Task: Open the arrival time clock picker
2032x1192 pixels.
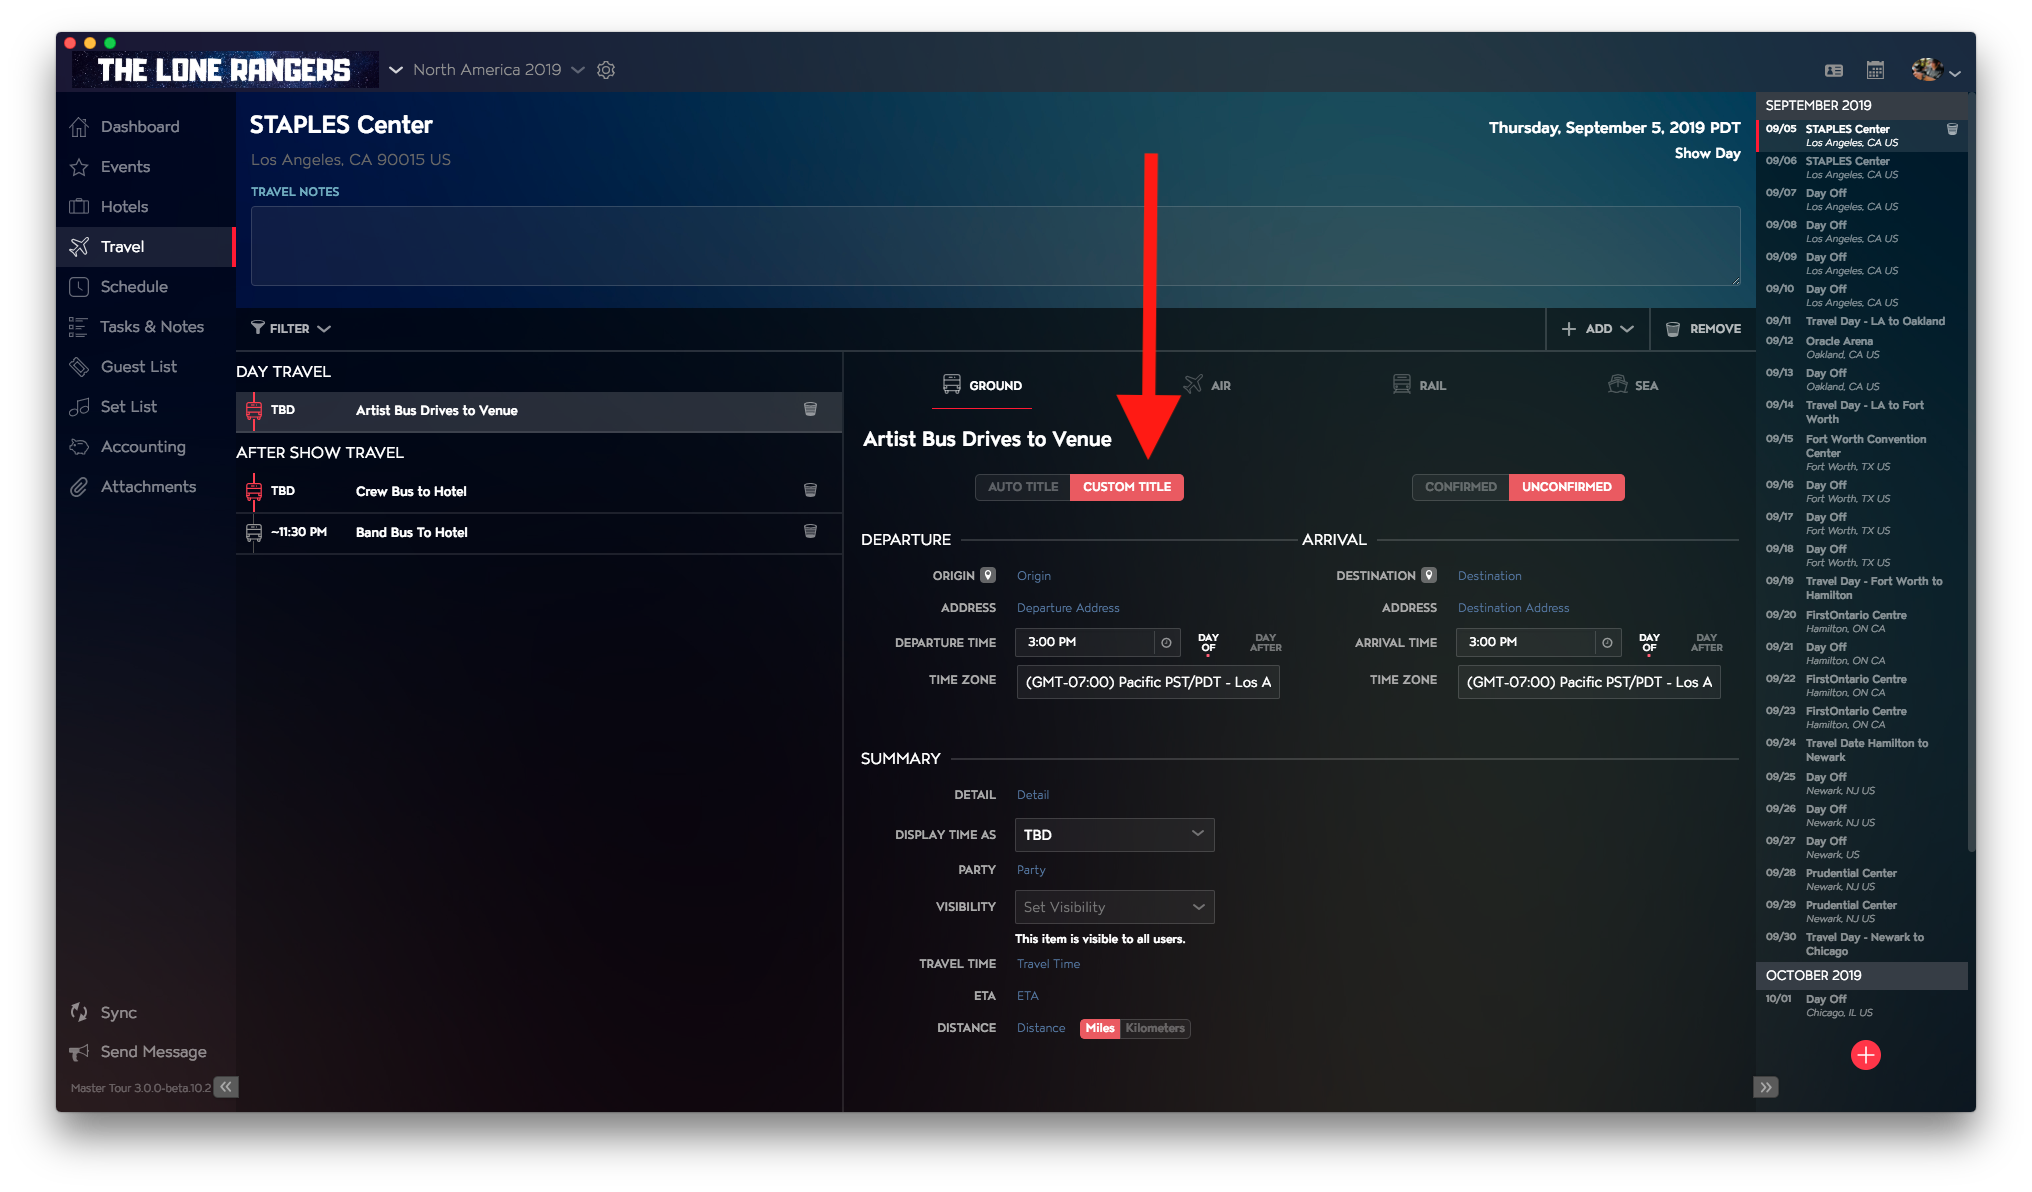Action: click(x=1607, y=643)
